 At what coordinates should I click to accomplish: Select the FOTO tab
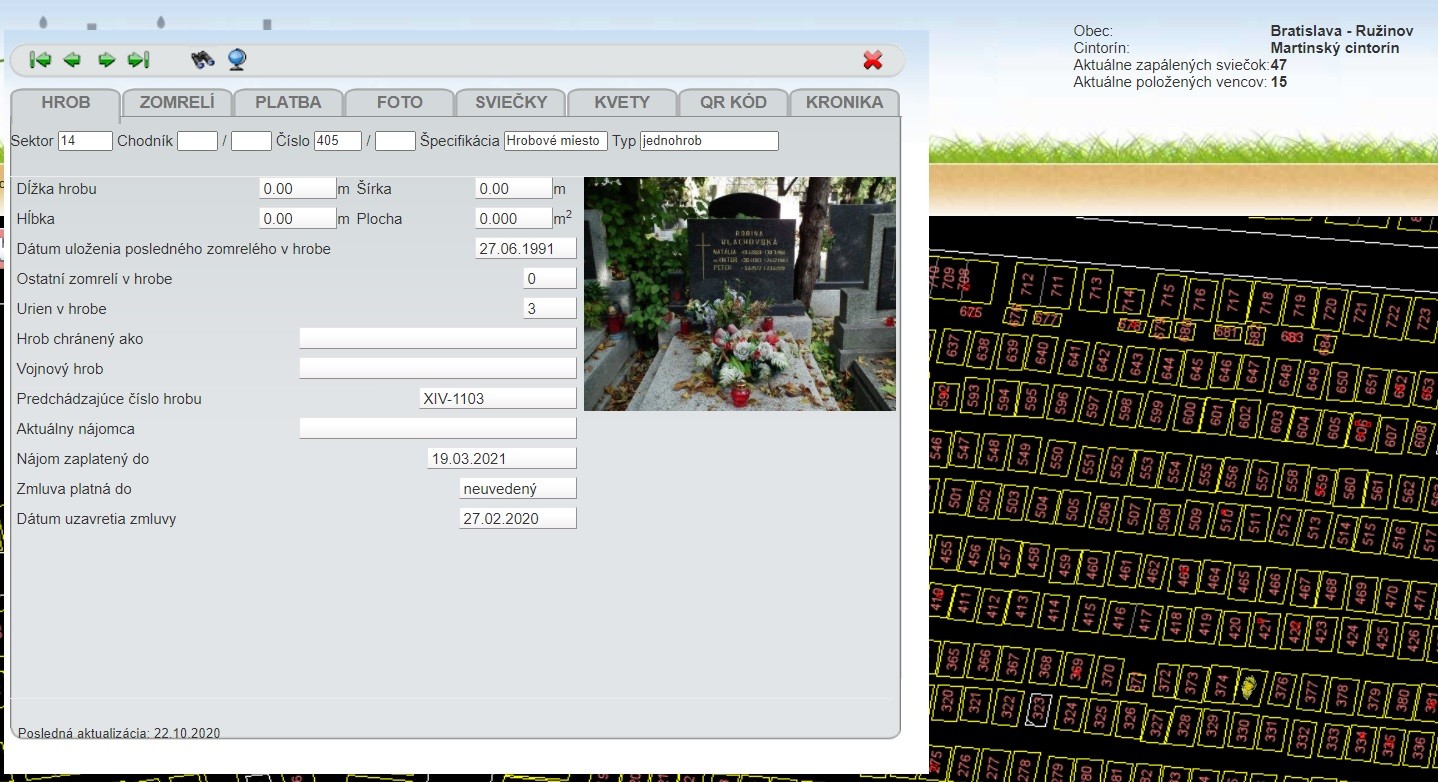point(400,102)
